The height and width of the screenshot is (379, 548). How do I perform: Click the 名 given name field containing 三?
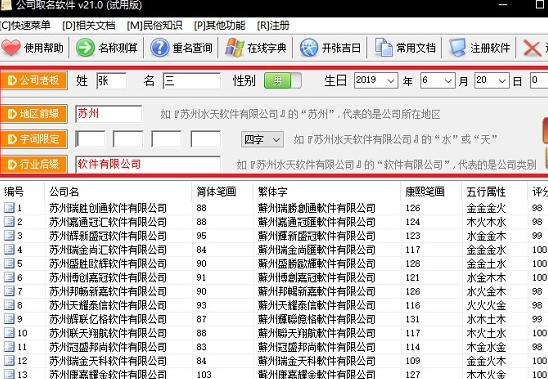tap(192, 81)
